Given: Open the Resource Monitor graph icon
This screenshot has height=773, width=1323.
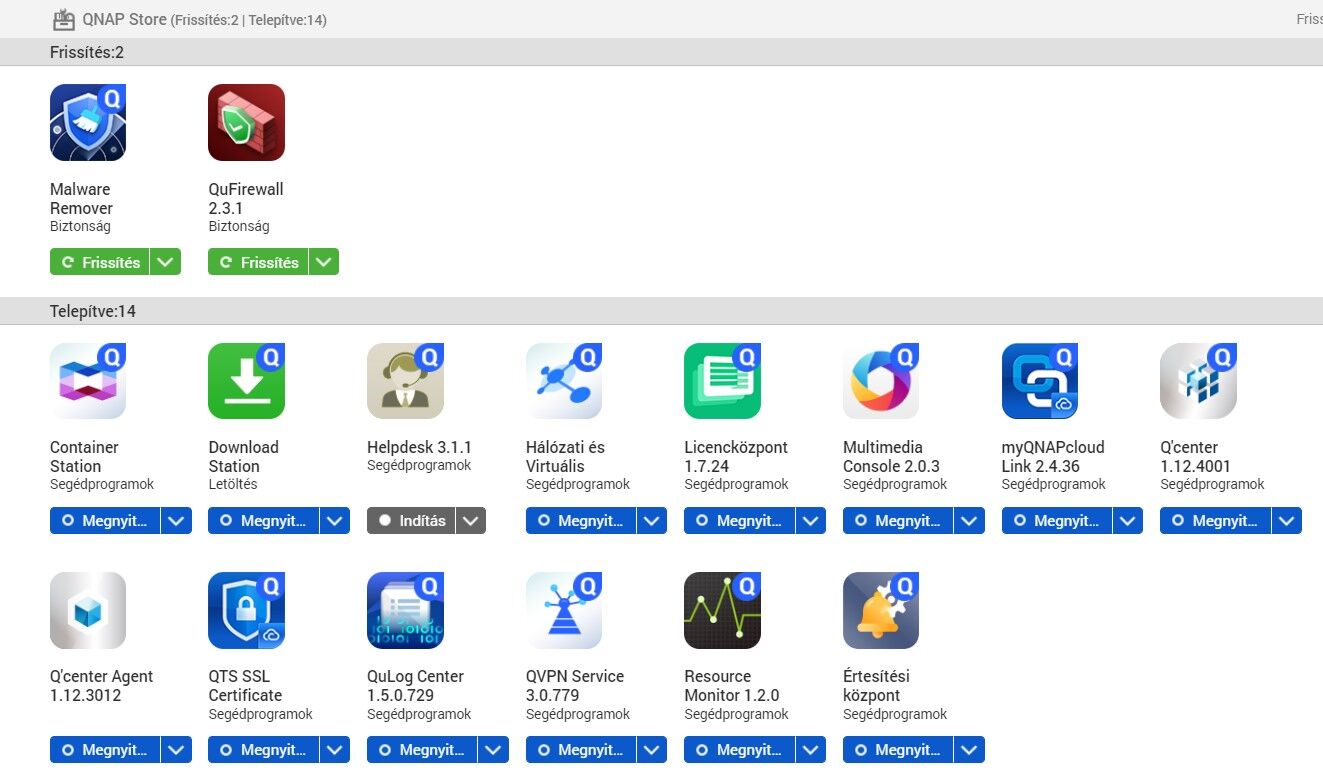Looking at the screenshot, I should [722, 610].
